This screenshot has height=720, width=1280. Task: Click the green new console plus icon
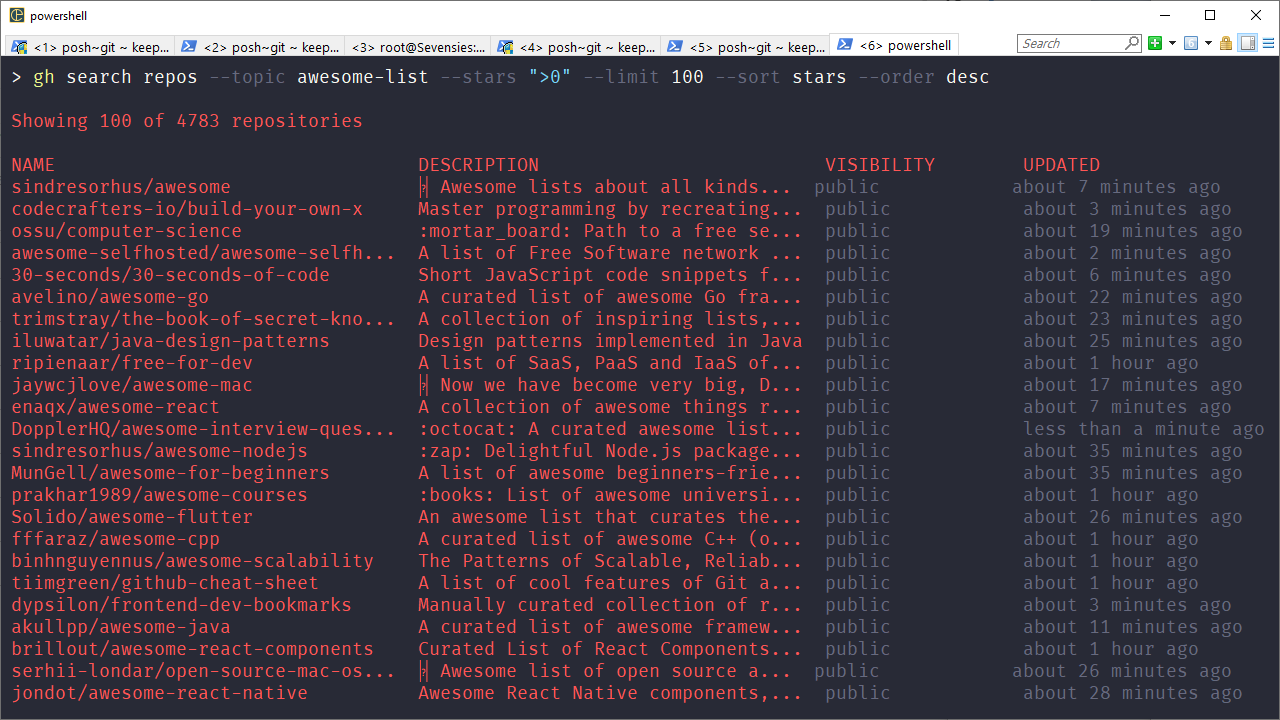[x=1155, y=43]
